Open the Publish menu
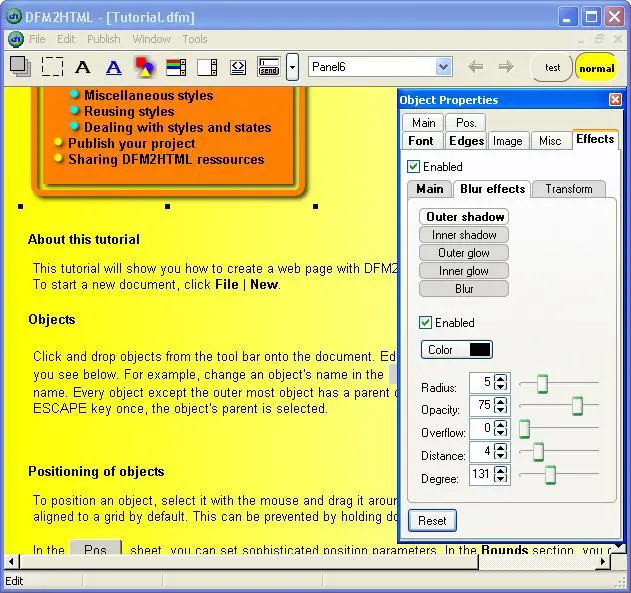The image size is (631, 593). click(x=103, y=39)
